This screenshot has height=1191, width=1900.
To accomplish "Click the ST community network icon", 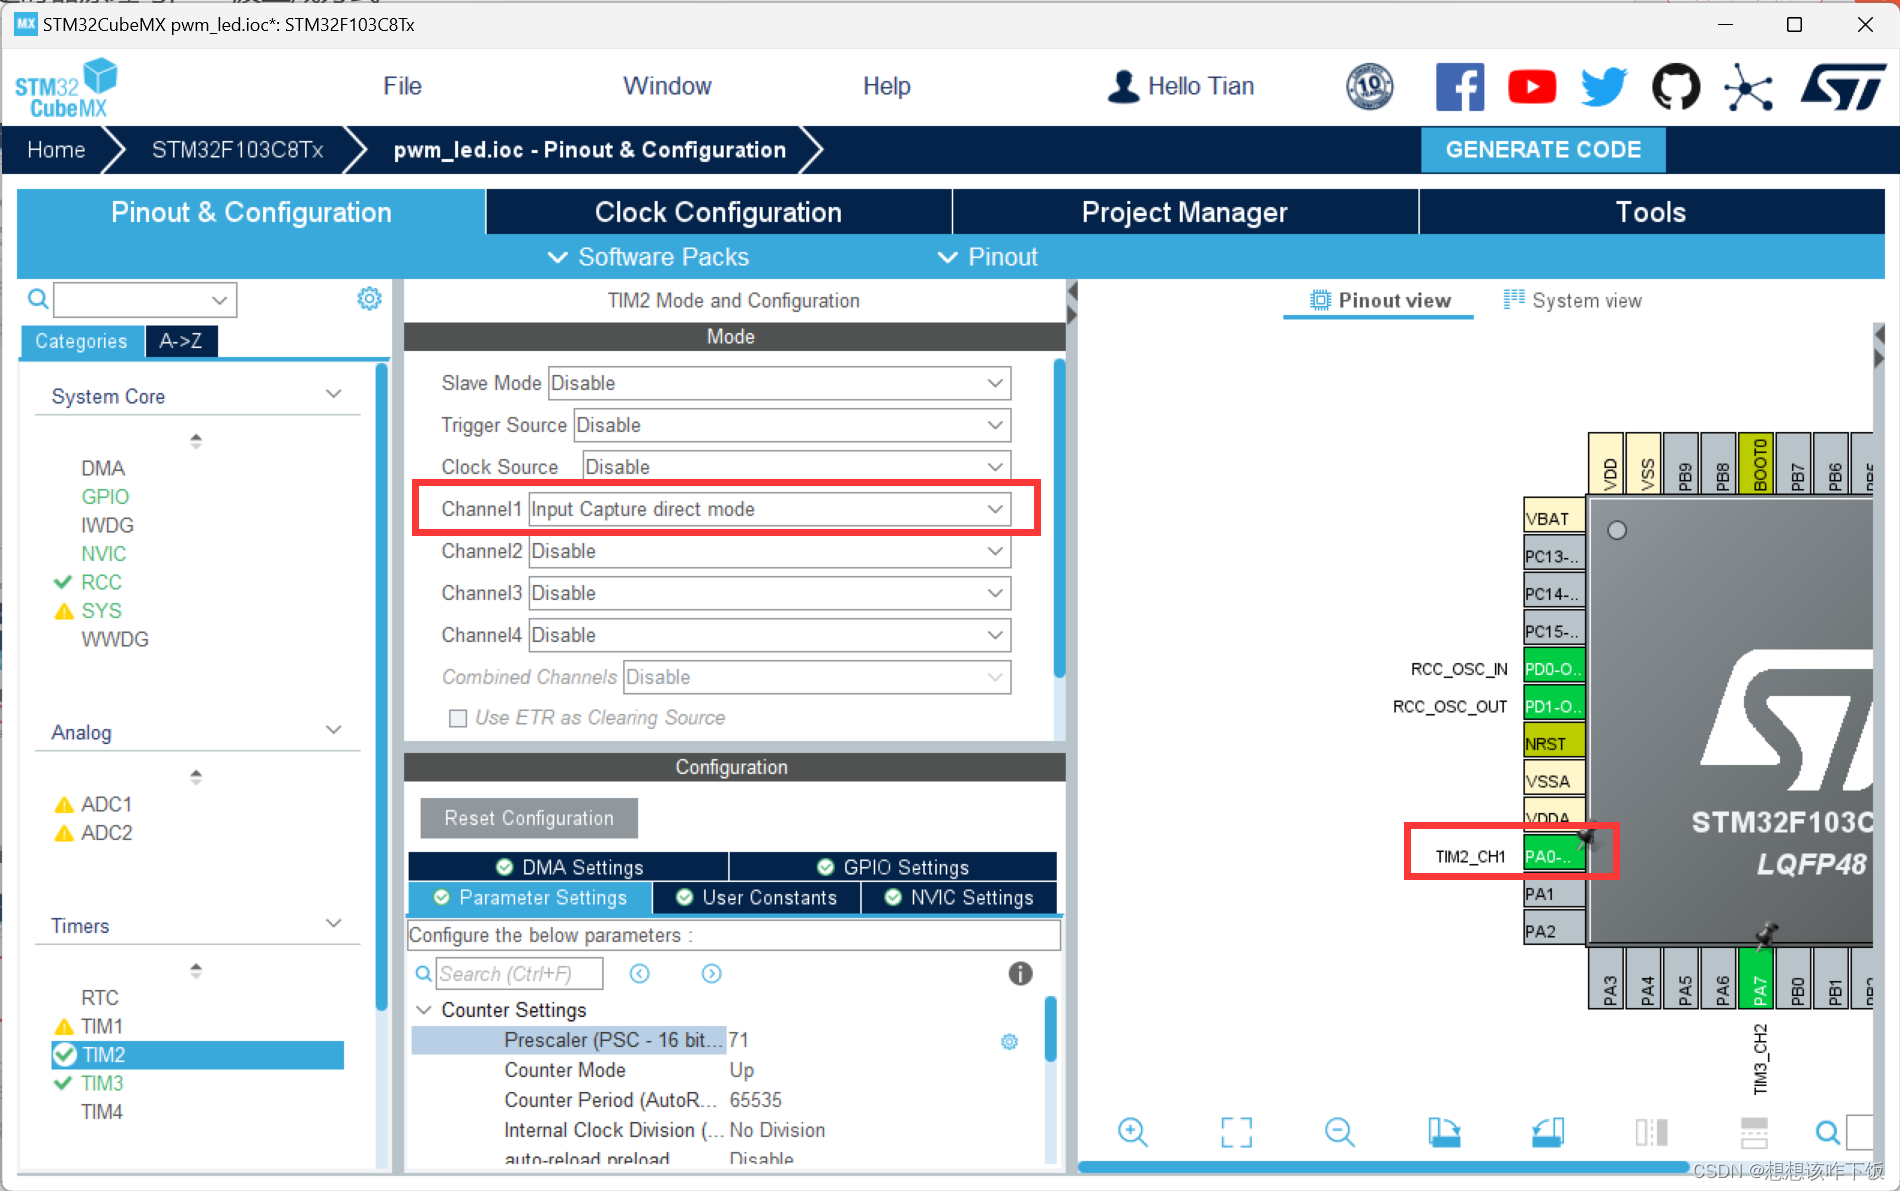I will tap(1748, 87).
